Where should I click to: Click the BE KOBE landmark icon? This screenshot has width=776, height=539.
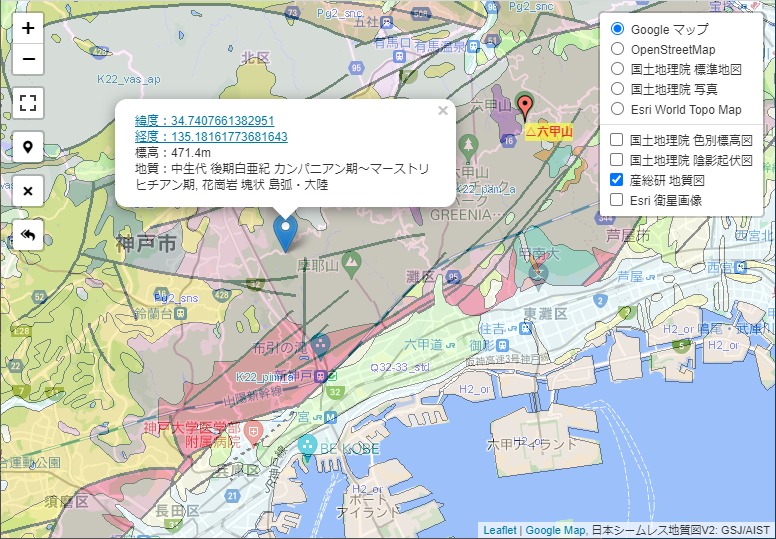[x=307, y=446]
